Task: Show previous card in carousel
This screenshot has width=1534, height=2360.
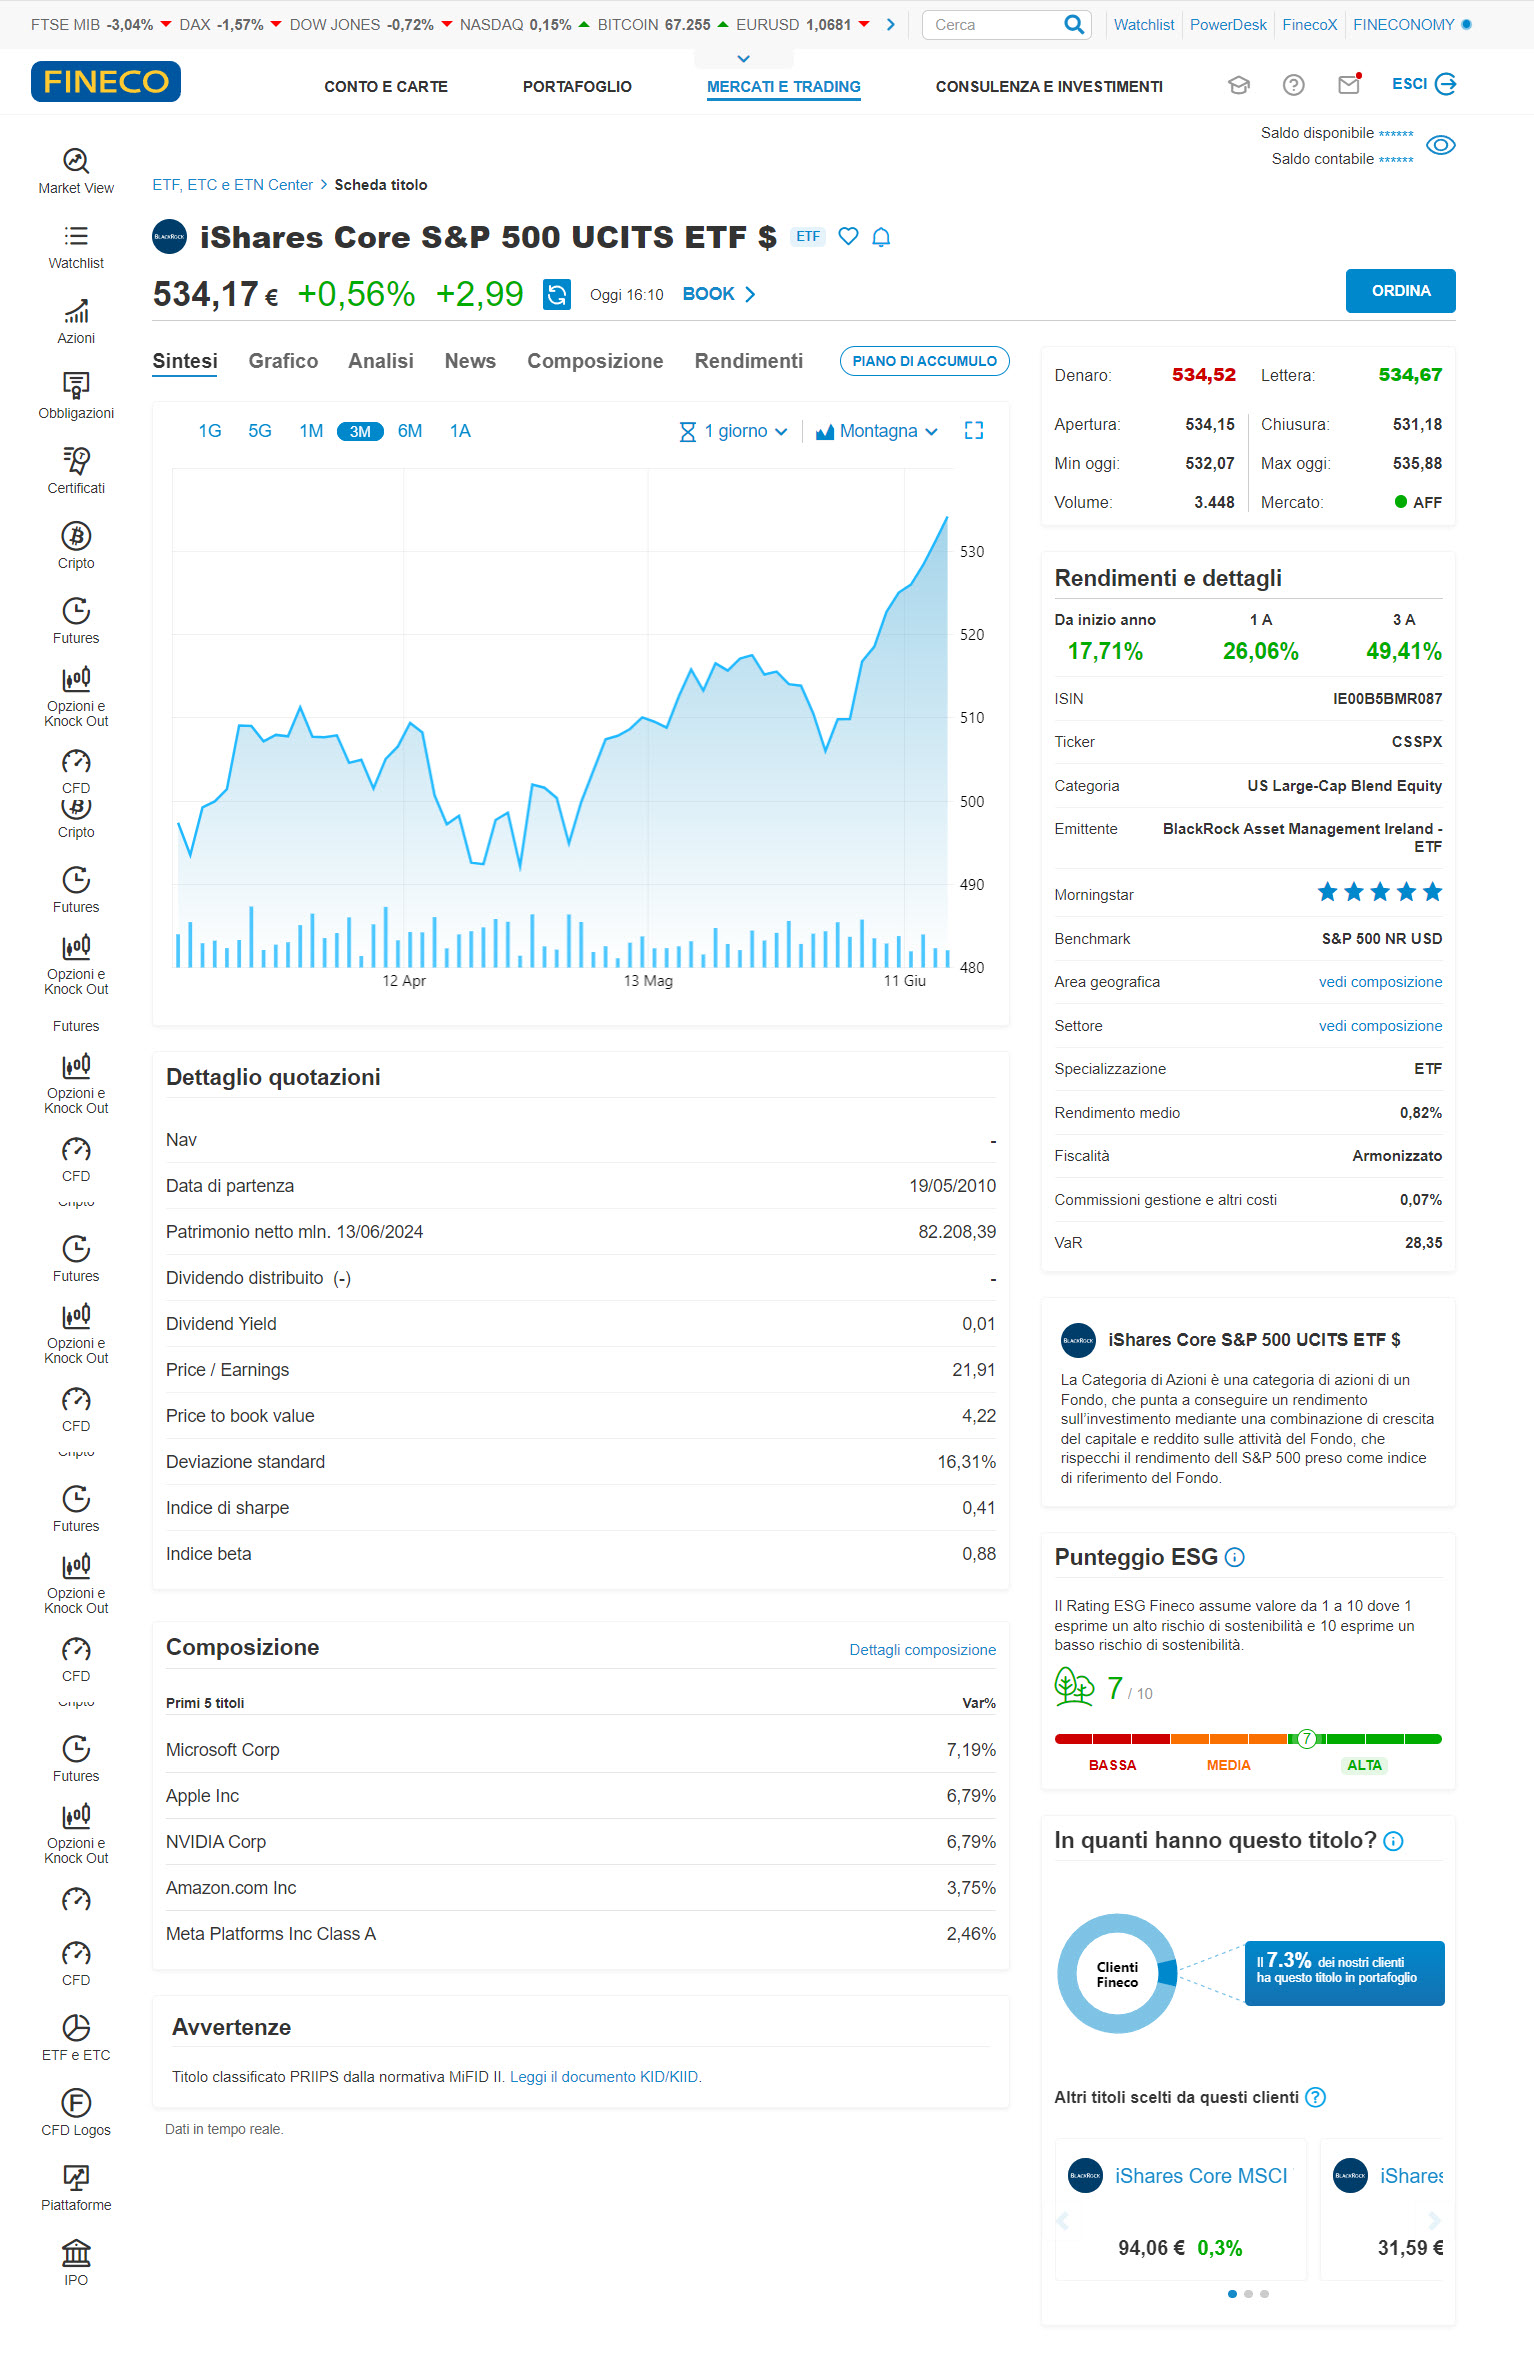Action: (x=1062, y=2221)
